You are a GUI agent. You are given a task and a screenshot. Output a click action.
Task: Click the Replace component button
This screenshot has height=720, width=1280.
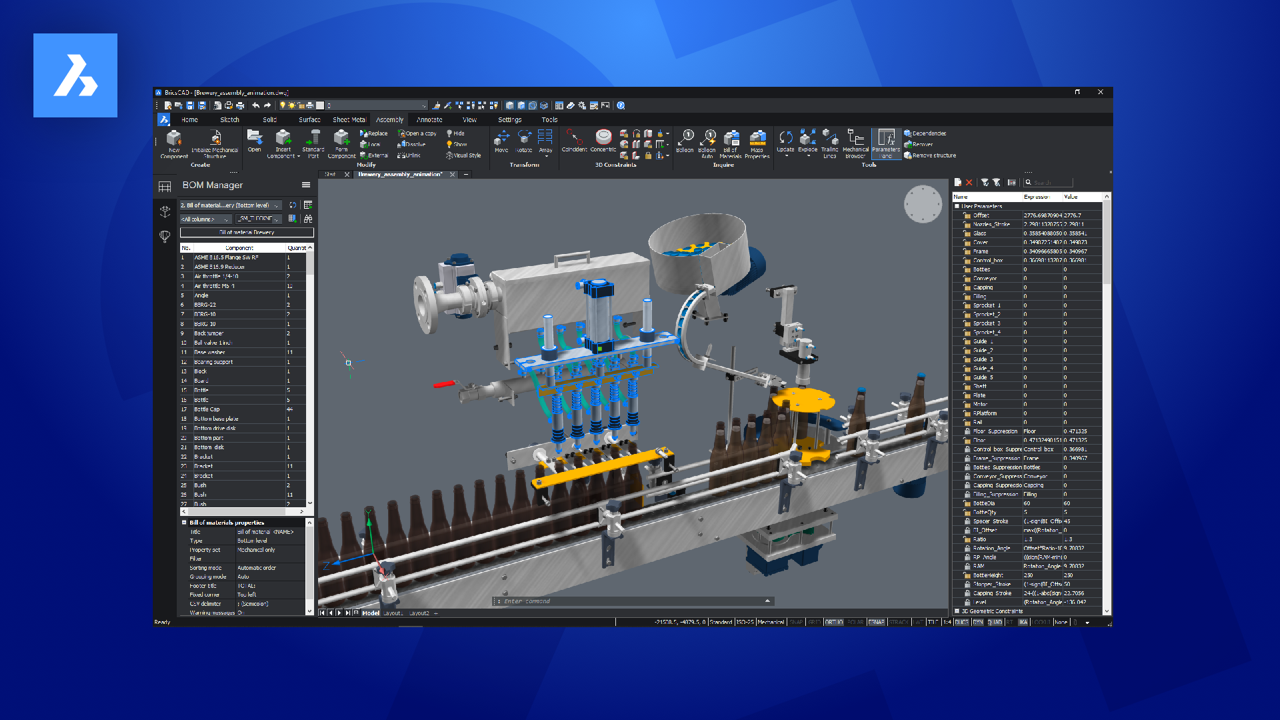point(375,133)
